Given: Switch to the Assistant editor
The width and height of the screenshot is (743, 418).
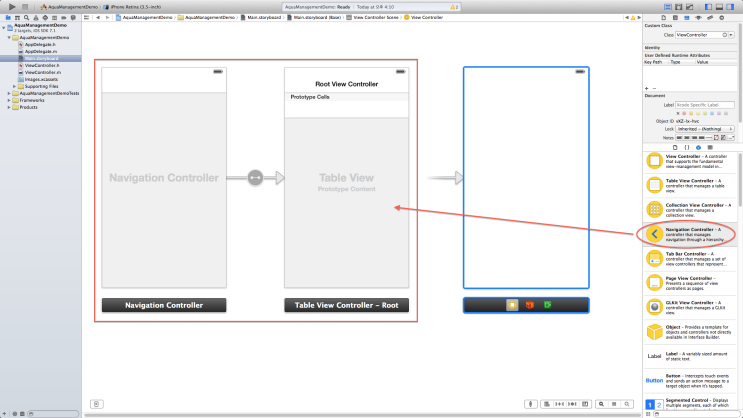Looking at the screenshot, I should pos(679,7).
